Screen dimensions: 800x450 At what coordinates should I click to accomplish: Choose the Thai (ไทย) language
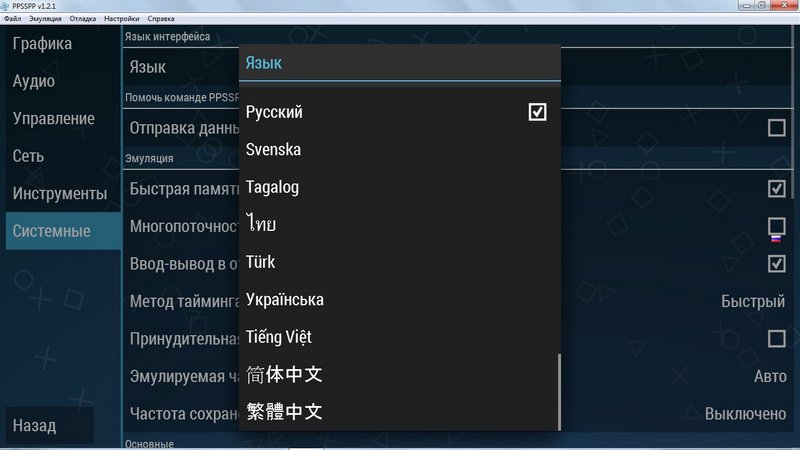point(399,224)
